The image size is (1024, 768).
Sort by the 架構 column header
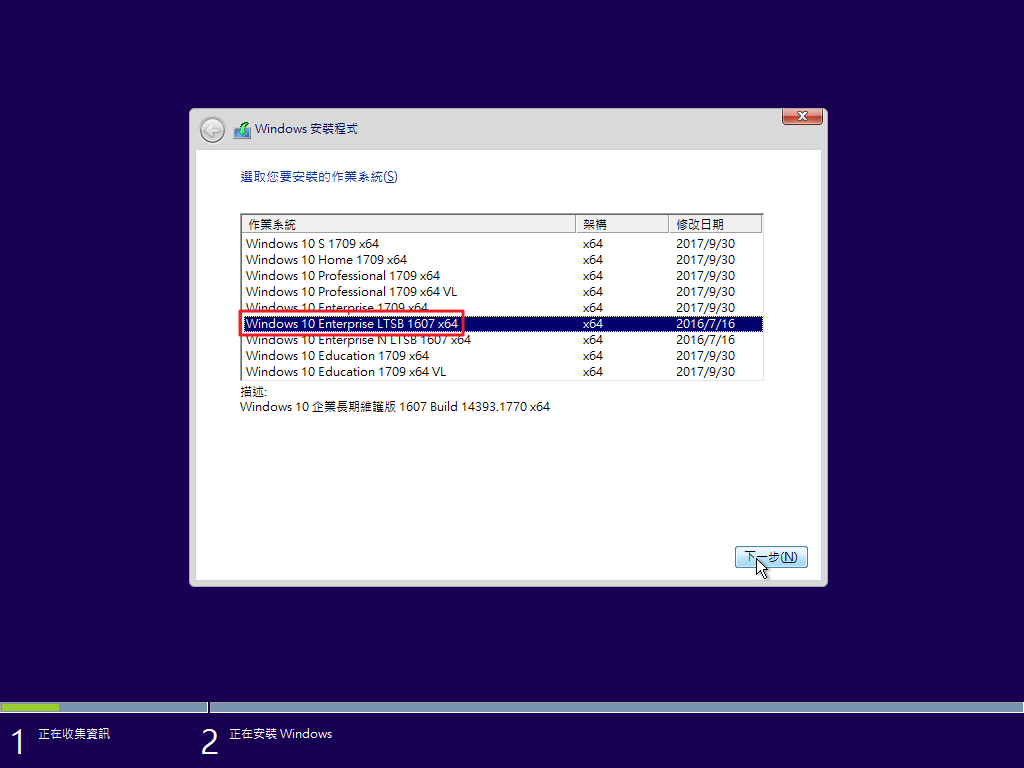(622, 224)
